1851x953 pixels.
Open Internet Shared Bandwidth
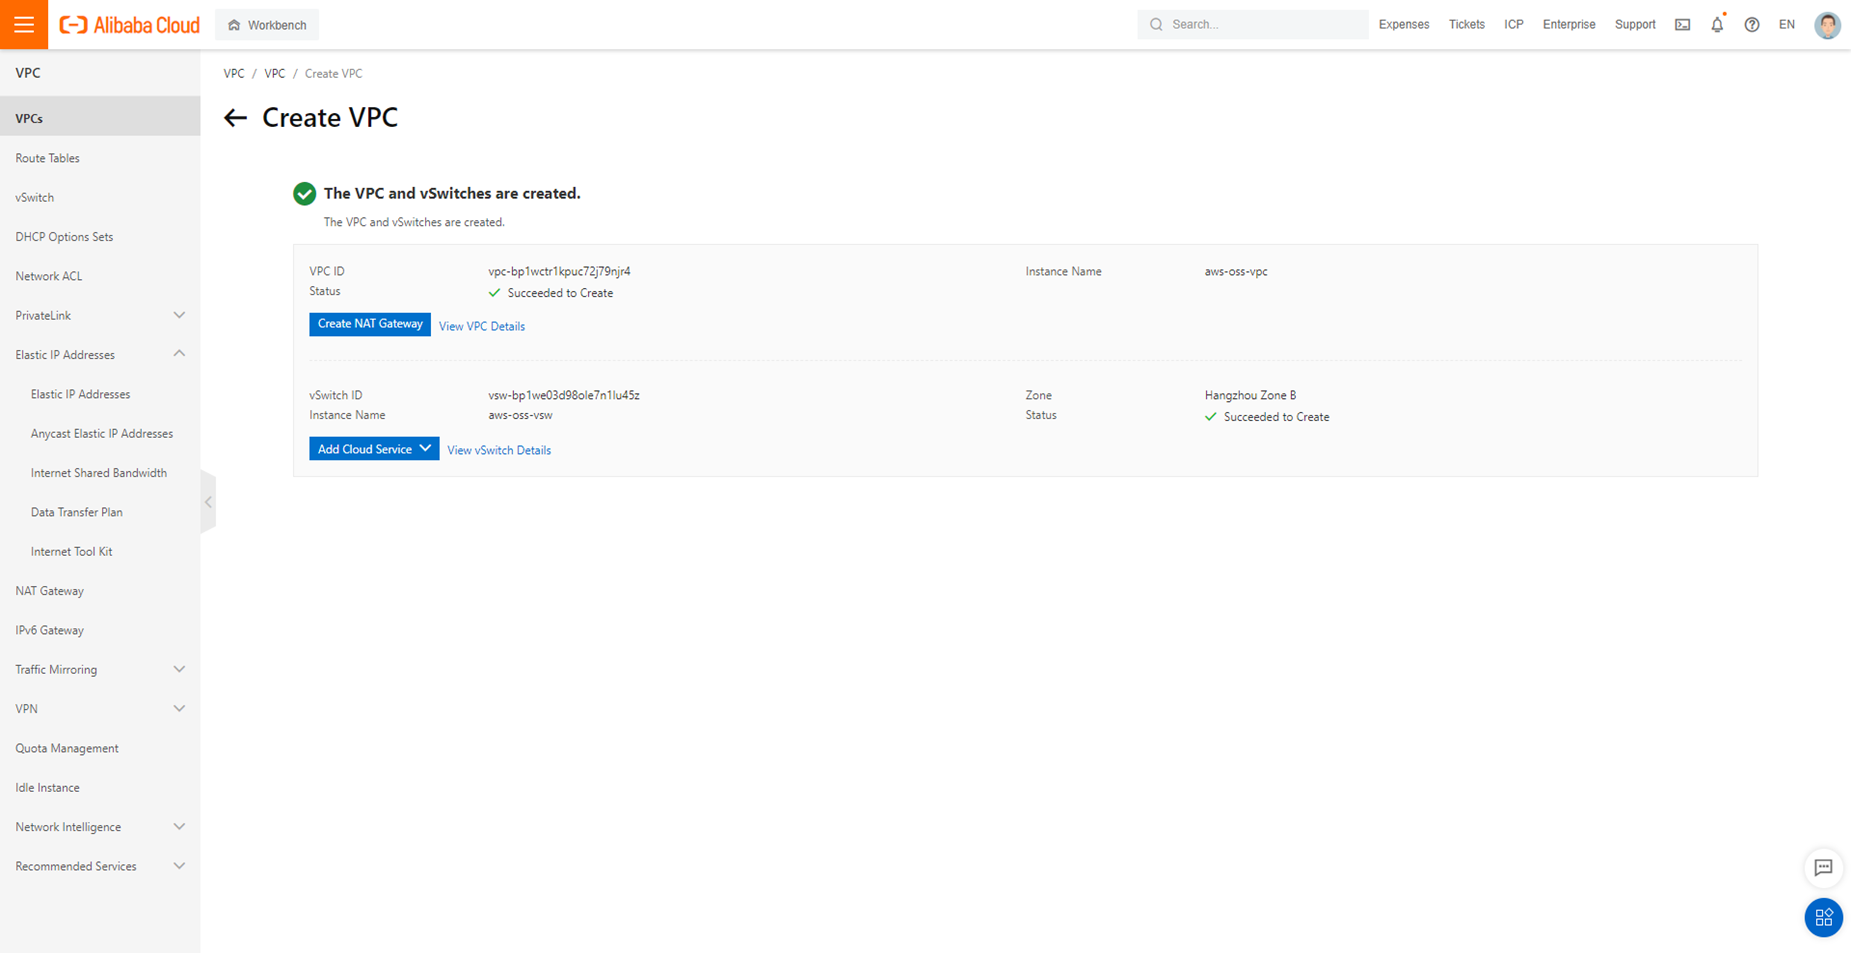tap(100, 473)
